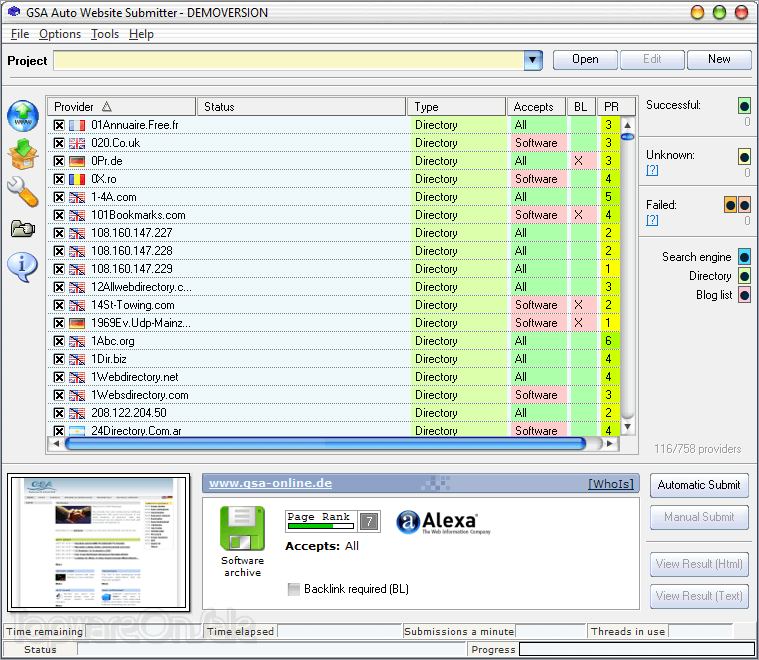Click the vertical scrollbar down arrow
This screenshot has height=660, width=759.
tap(627, 427)
